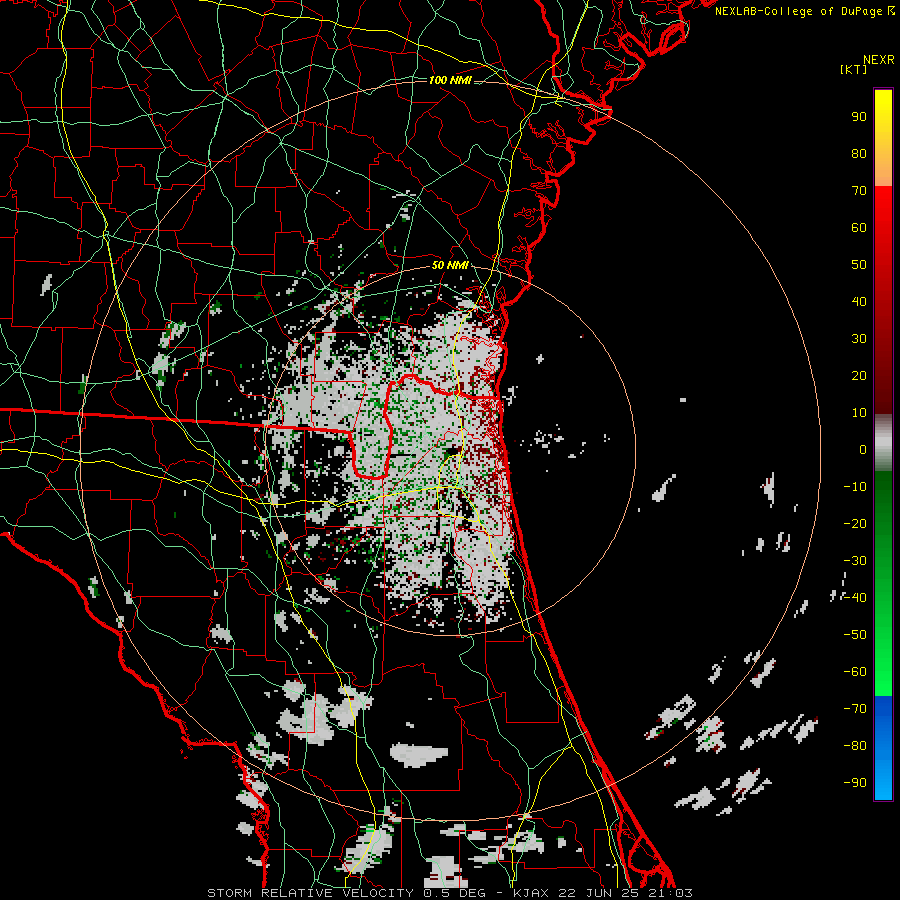Click the 0 value on velocity scale

pyautogui.click(x=863, y=449)
